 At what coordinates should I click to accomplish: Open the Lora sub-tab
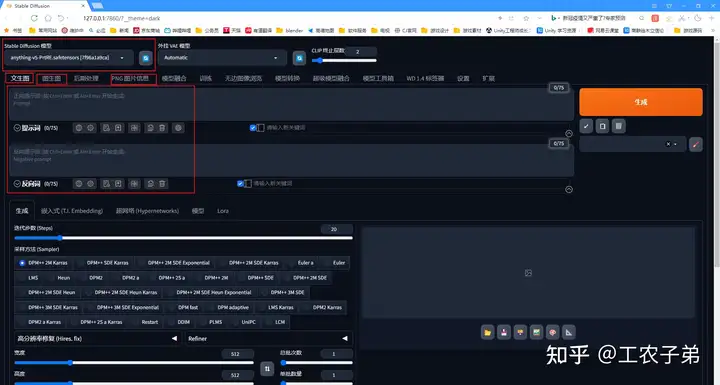point(223,211)
